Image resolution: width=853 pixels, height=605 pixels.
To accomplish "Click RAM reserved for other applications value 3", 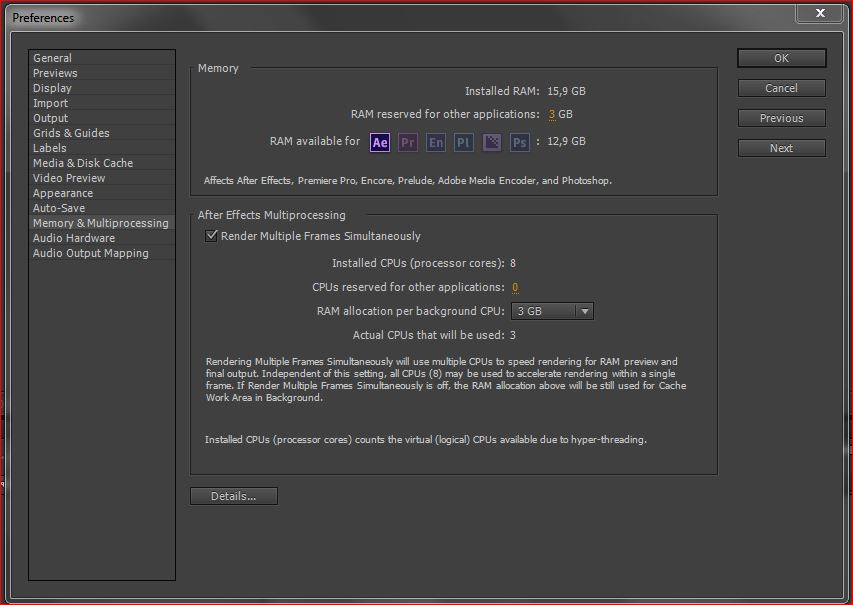I will [x=552, y=114].
